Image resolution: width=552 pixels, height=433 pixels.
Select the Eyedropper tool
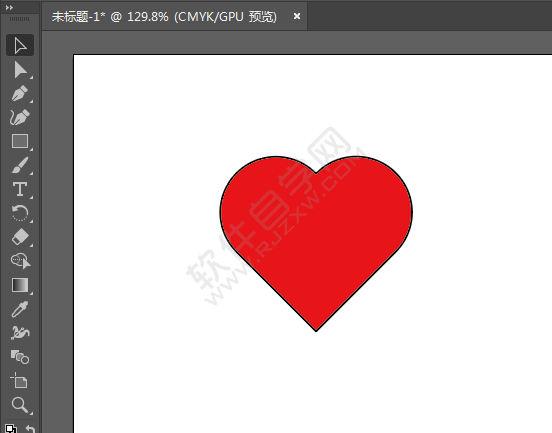point(20,309)
